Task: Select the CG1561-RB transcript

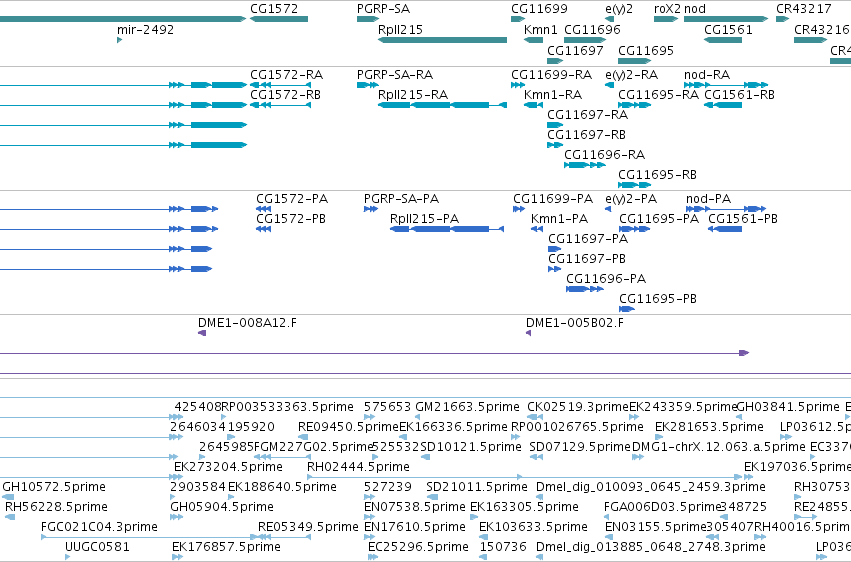Action: (x=723, y=105)
